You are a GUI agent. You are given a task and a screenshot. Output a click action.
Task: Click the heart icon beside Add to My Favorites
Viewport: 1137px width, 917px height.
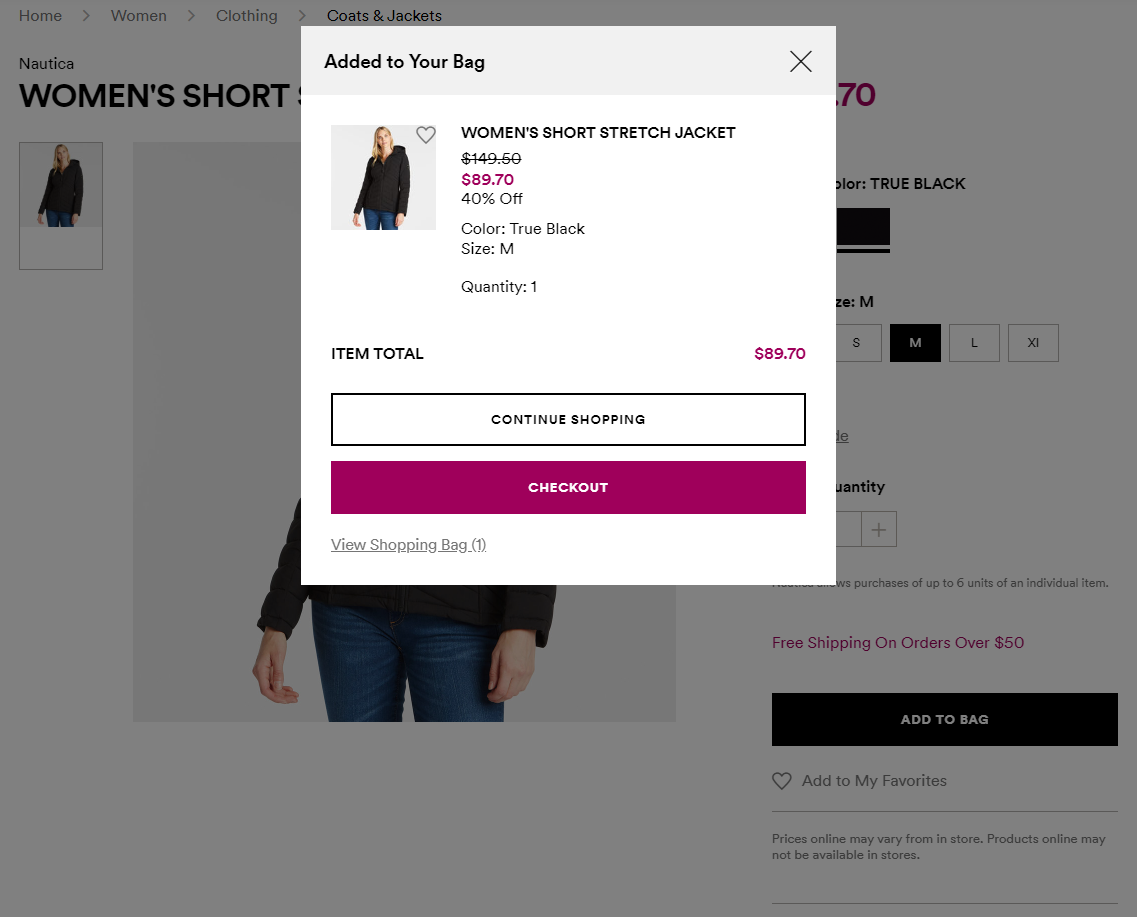point(782,781)
